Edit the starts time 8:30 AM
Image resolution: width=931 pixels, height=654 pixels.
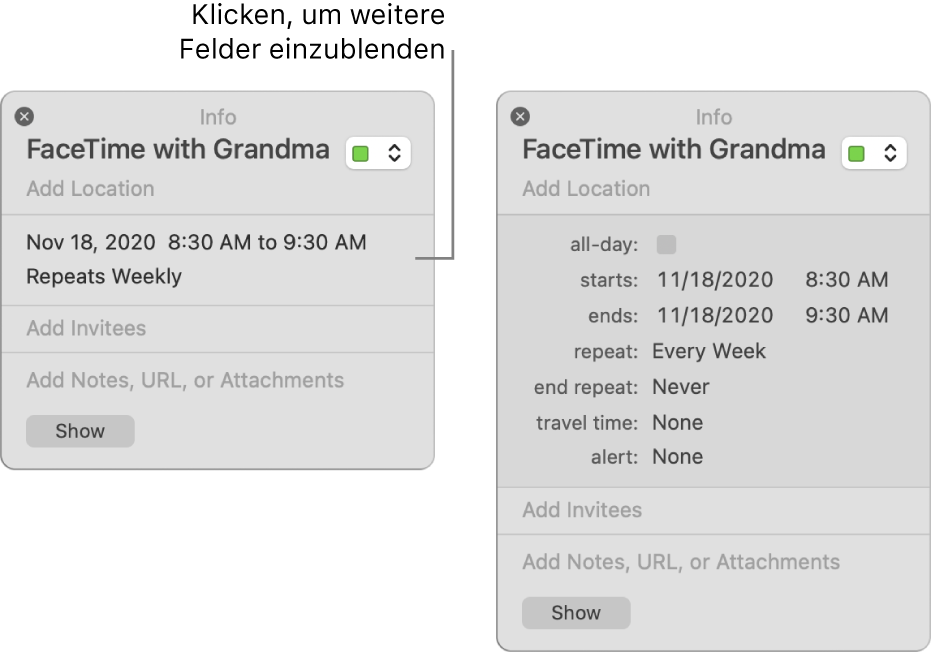click(x=847, y=280)
